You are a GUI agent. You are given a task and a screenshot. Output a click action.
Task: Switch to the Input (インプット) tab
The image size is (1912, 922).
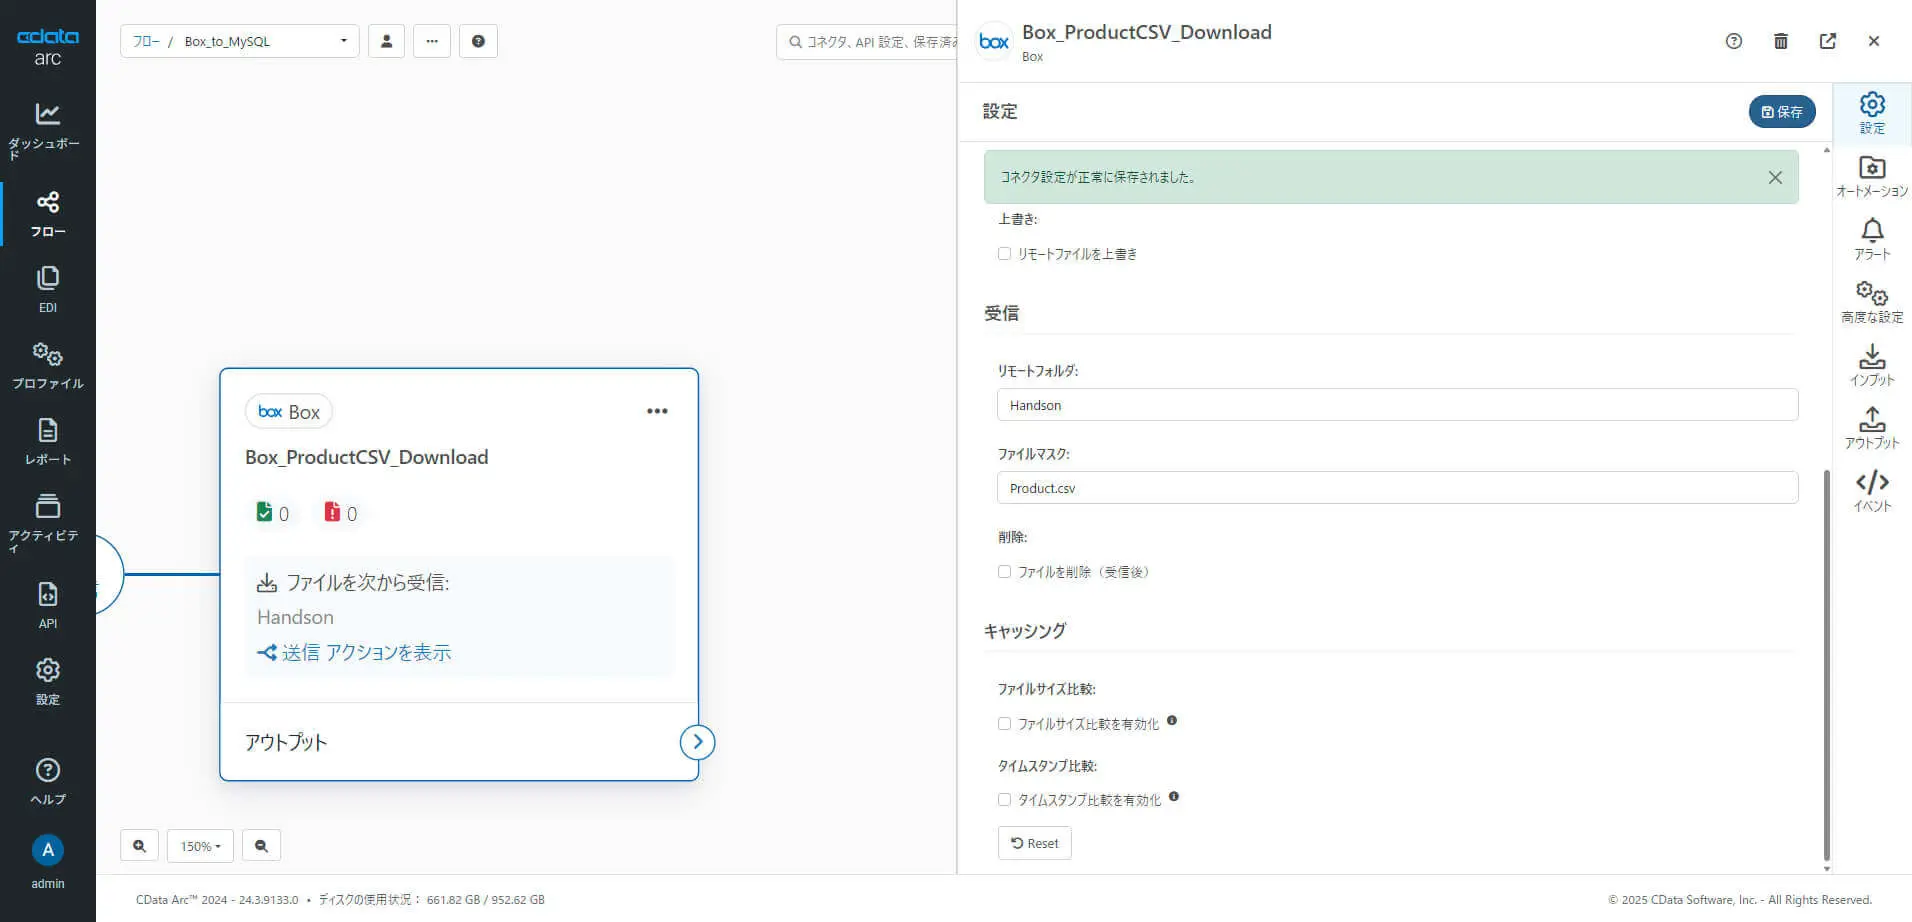coord(1872,365)
